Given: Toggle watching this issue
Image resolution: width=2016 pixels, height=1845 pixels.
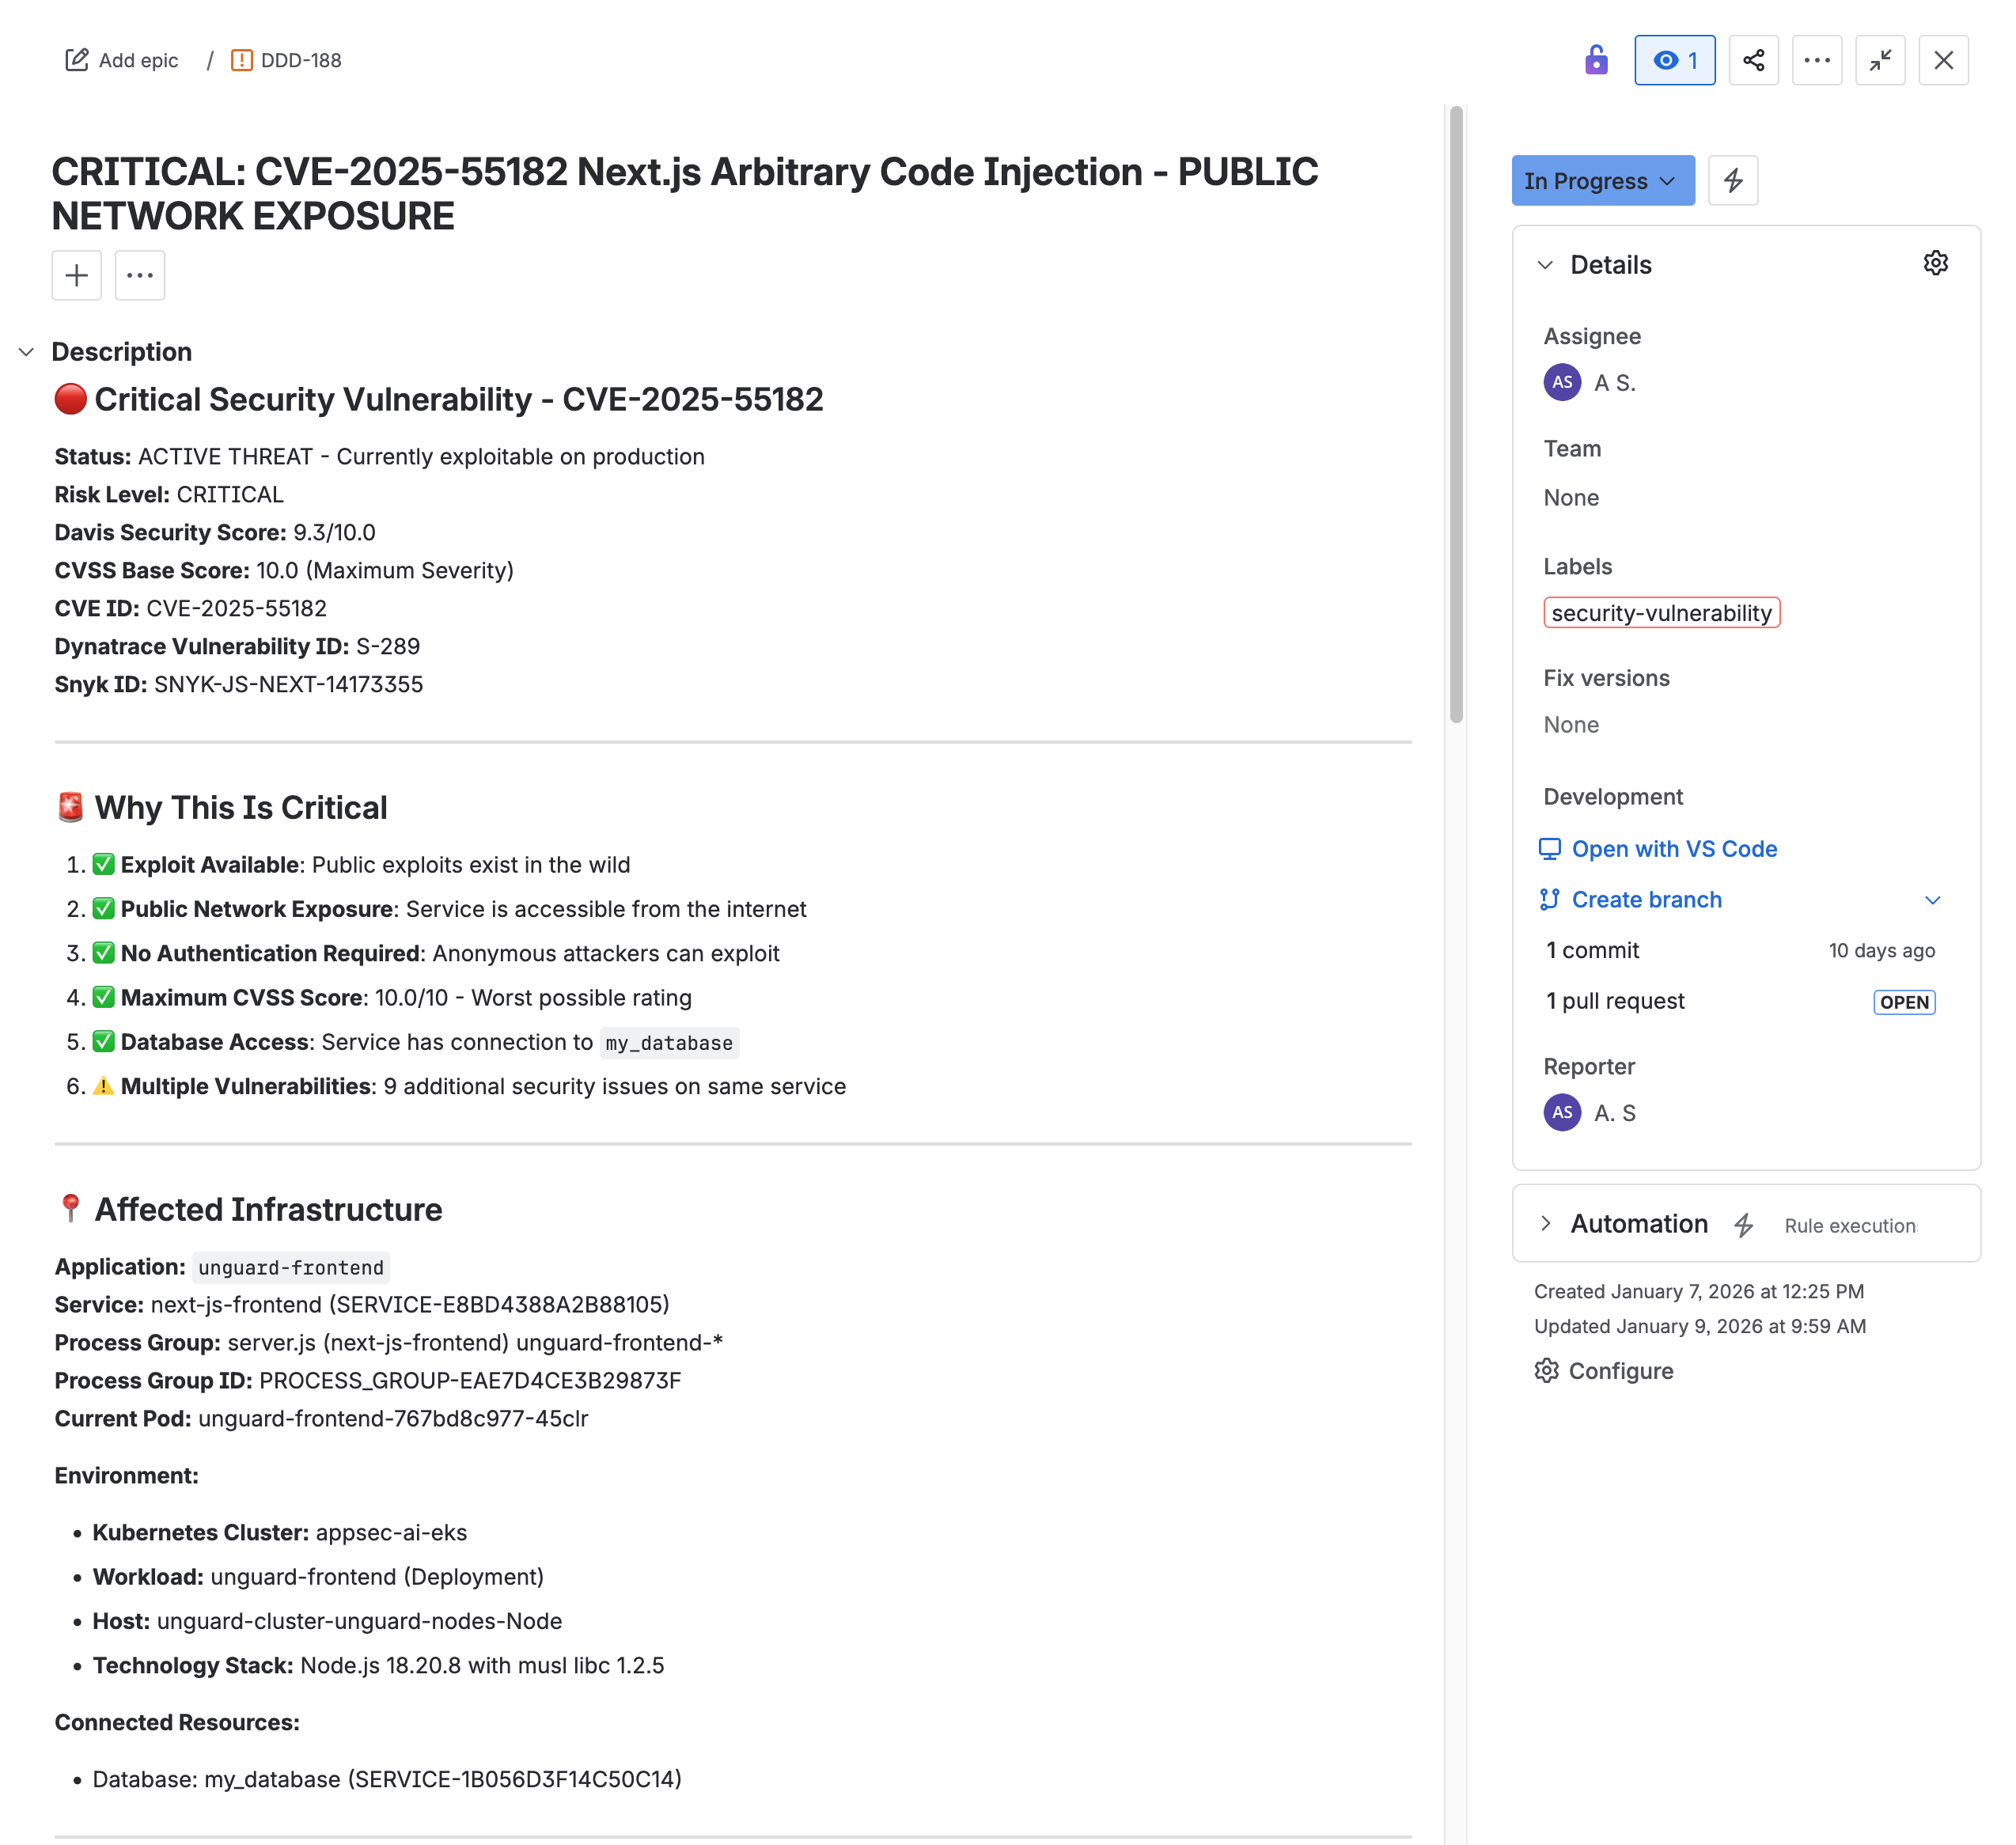Looking at the screenshot, I should click(1674, 60).
